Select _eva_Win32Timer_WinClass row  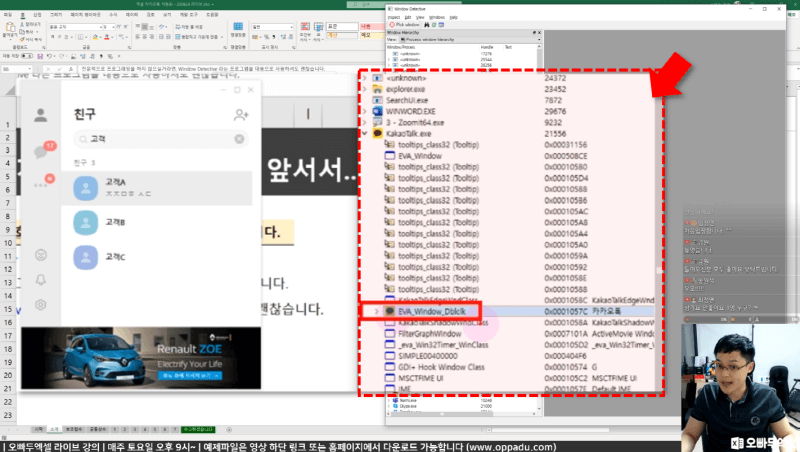coord(508,345)
